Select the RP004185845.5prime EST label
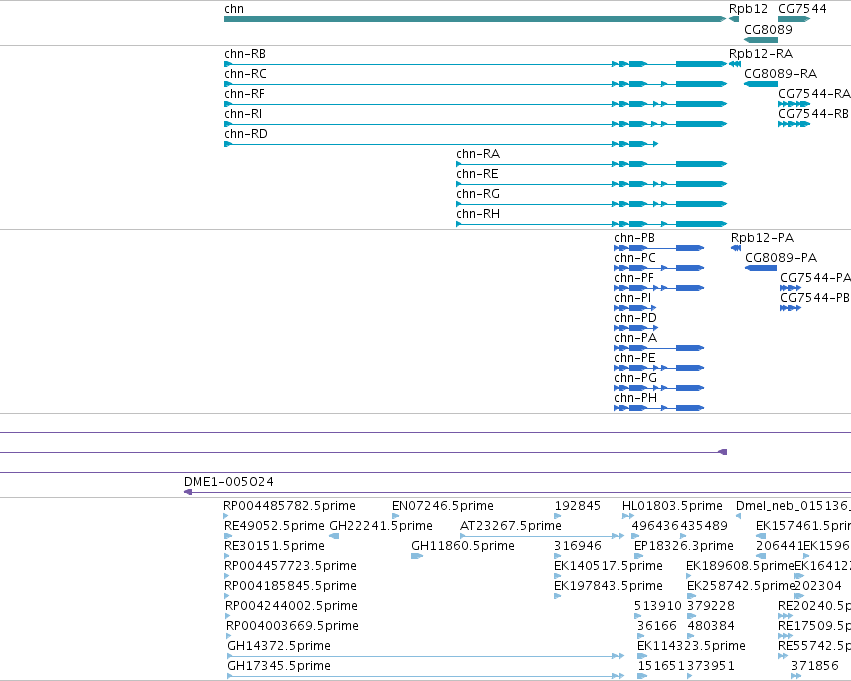 pyautogui.click(x=290, y=586)
